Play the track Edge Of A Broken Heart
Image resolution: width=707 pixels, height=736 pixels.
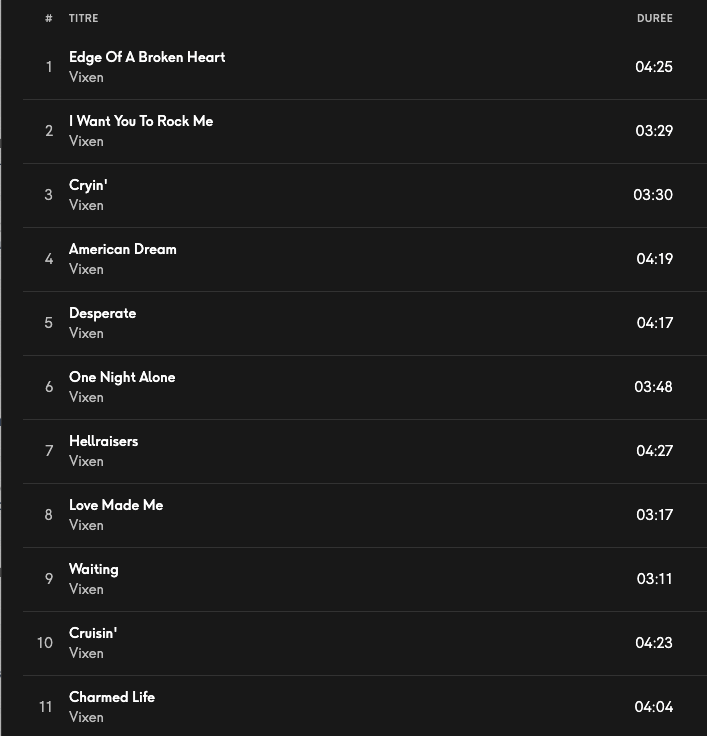coord(147,57)
